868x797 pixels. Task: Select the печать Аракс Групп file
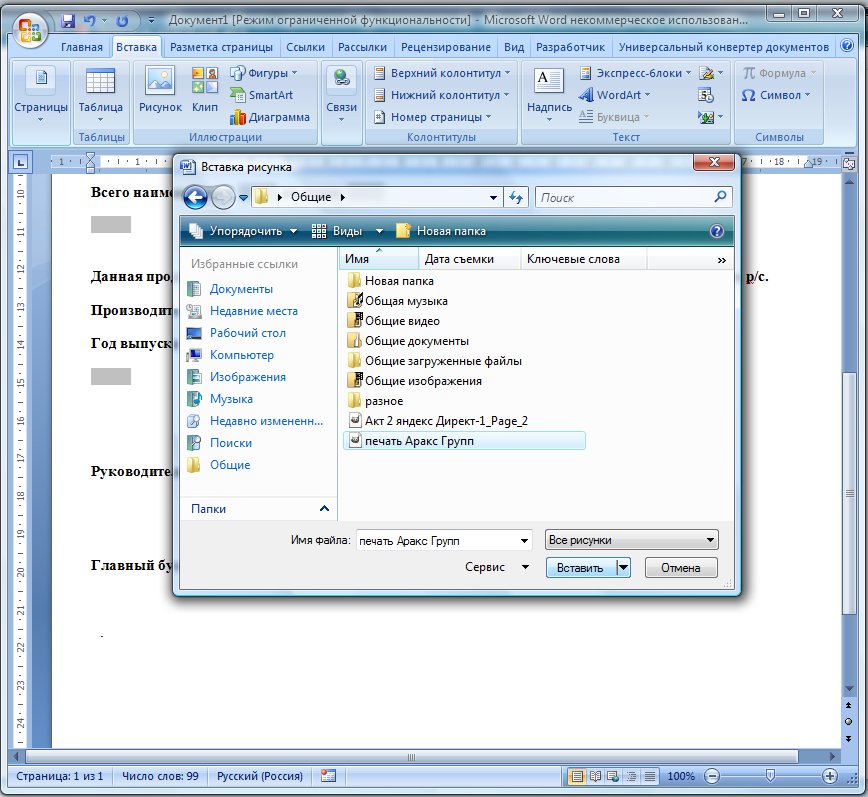point(419,441)
